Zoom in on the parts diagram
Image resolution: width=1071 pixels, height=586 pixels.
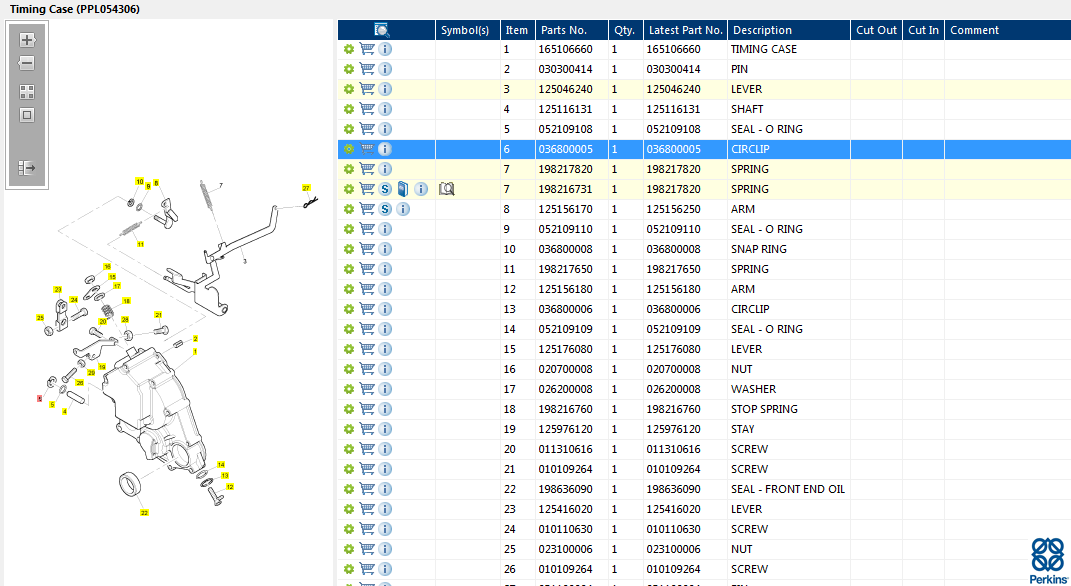pos(27,41)
